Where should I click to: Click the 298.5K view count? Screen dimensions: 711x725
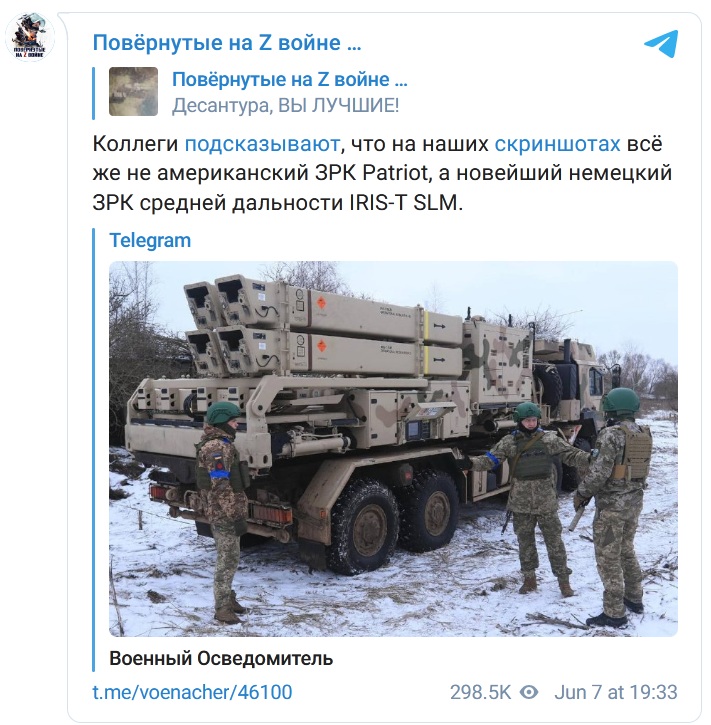tap(480, 693)
